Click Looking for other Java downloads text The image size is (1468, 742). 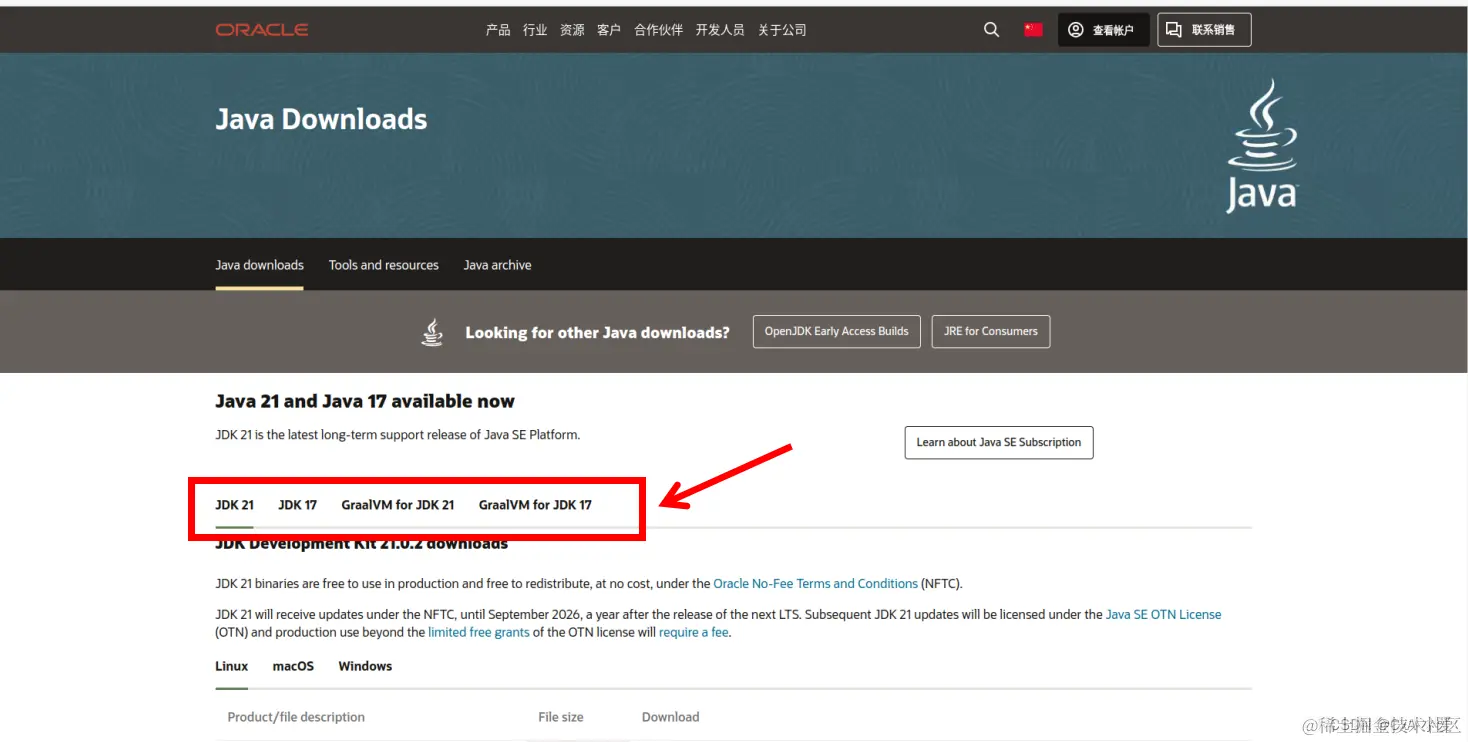pyautogui.click(x=597, y=333)
